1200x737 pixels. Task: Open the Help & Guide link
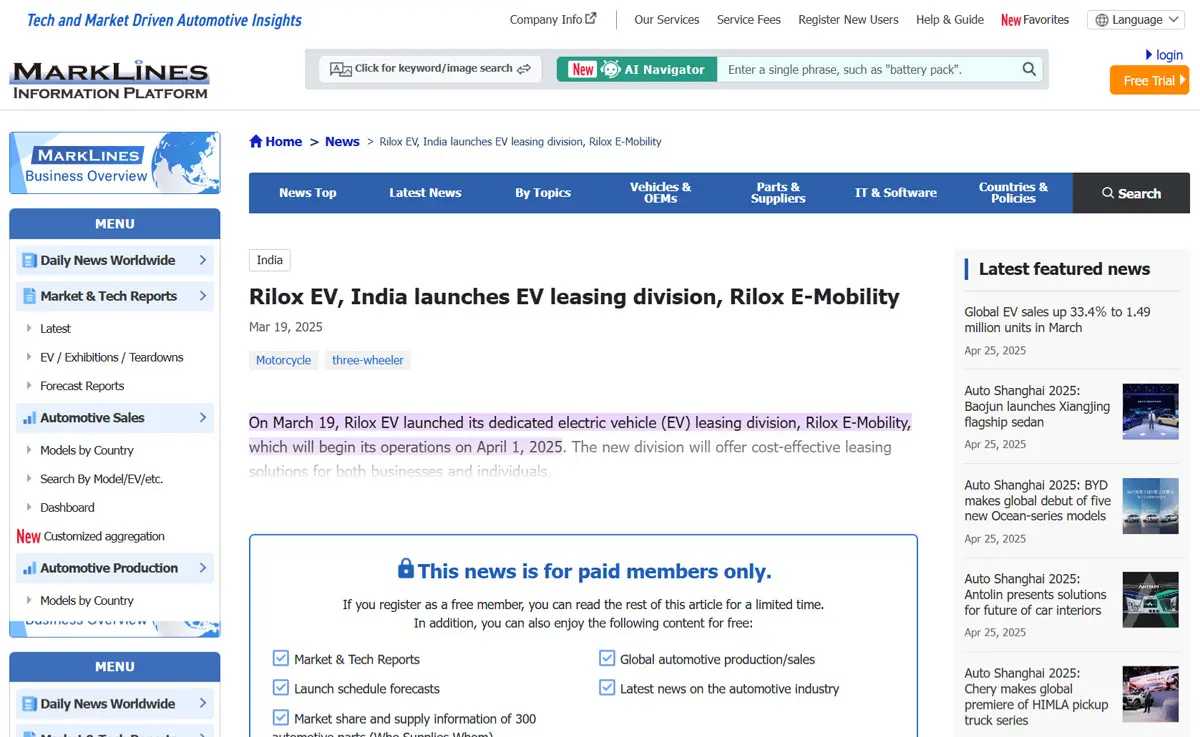(950, 20)
